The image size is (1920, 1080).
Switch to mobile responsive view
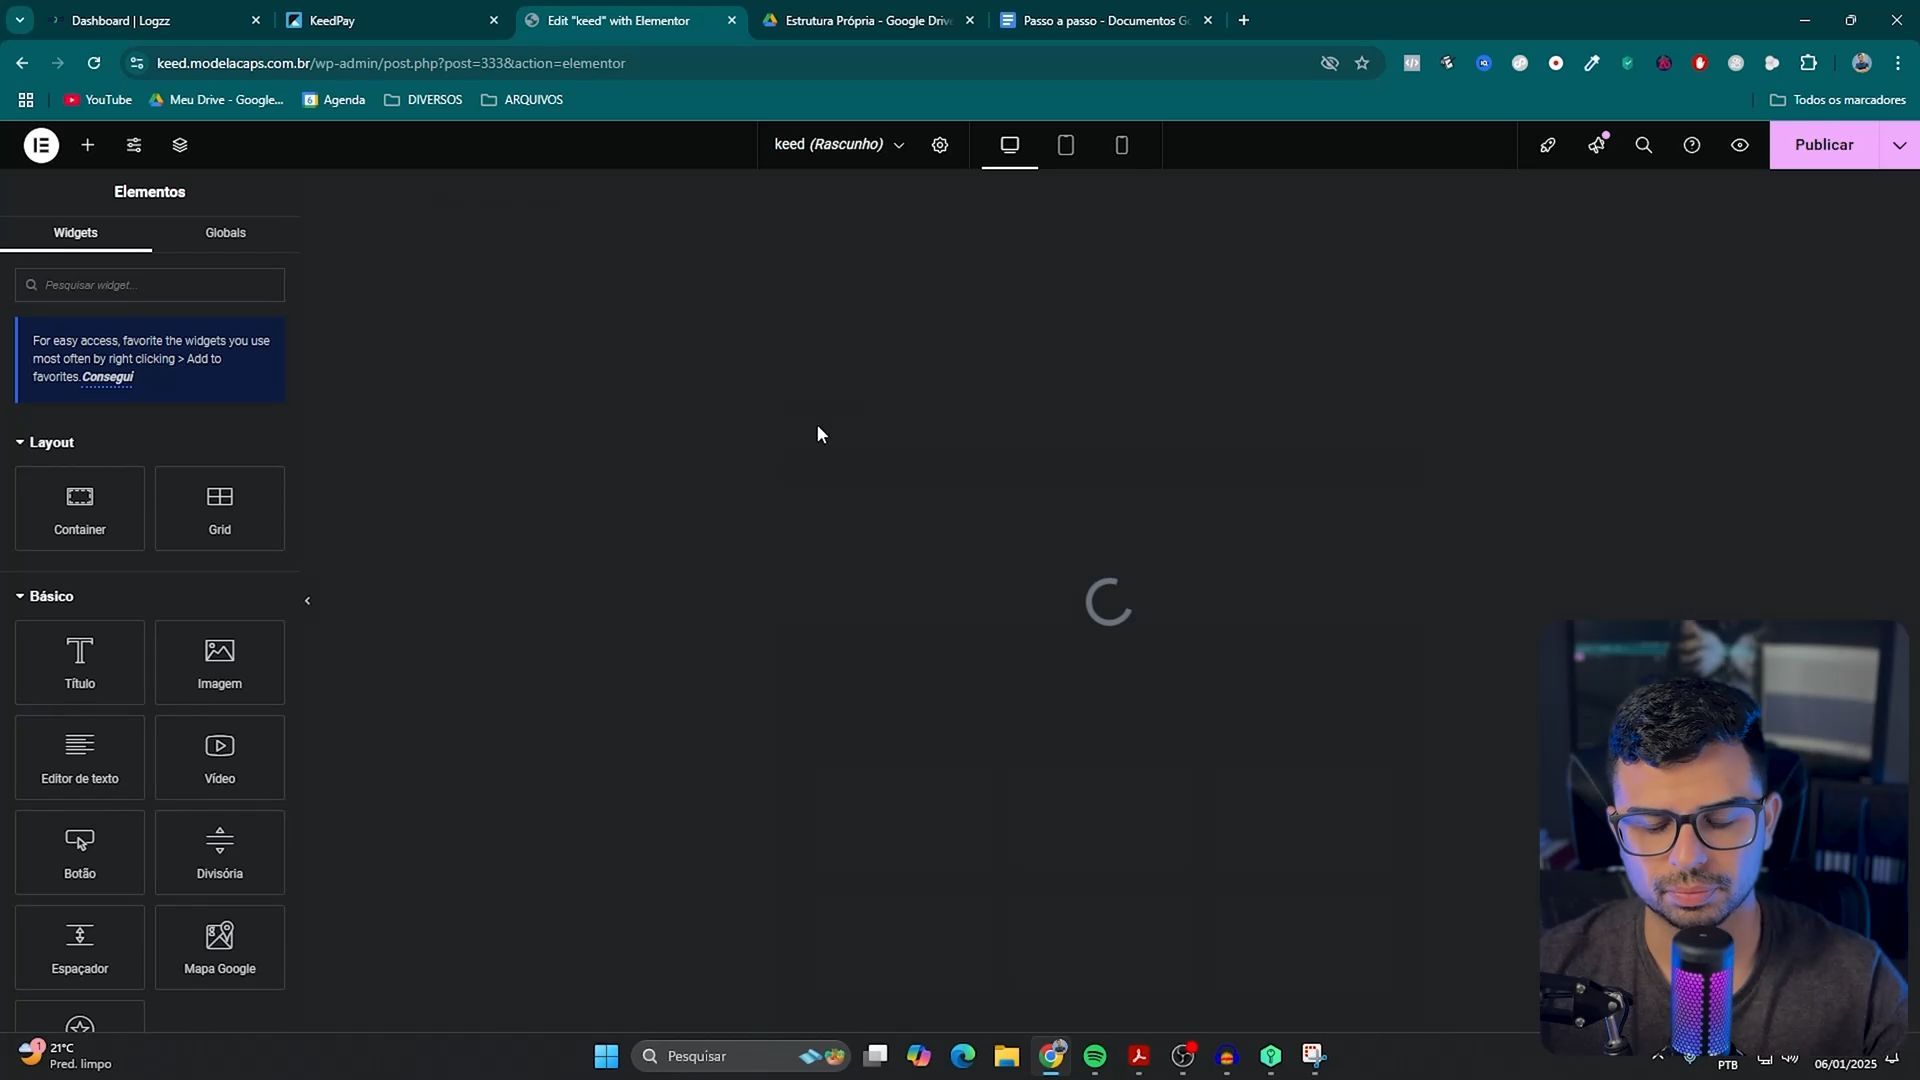1122,145
